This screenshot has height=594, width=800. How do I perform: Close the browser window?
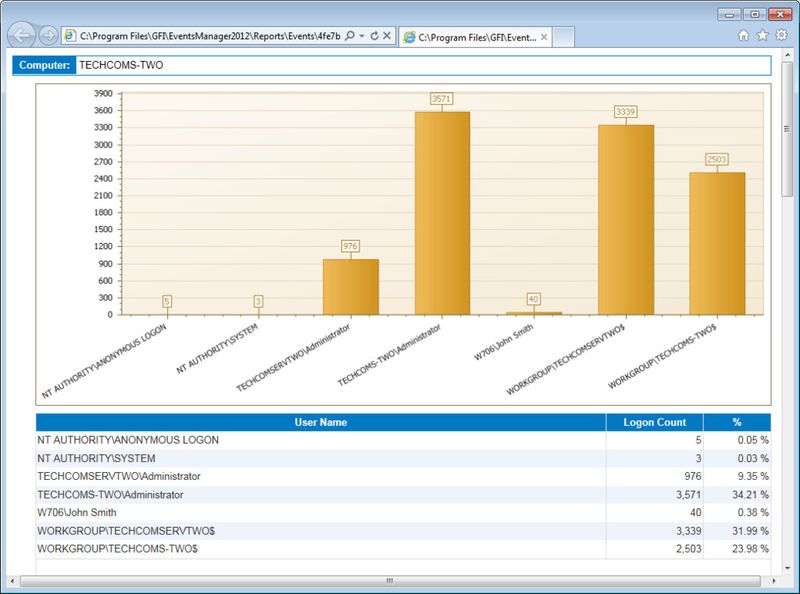[780, 14]
